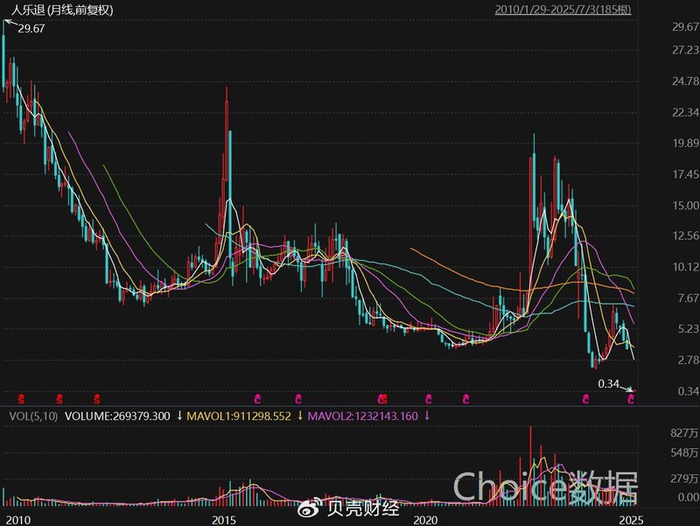Screen dimensions: 700x526
Task: Click the magenta C marker at 2020
Action: point(429,399)
